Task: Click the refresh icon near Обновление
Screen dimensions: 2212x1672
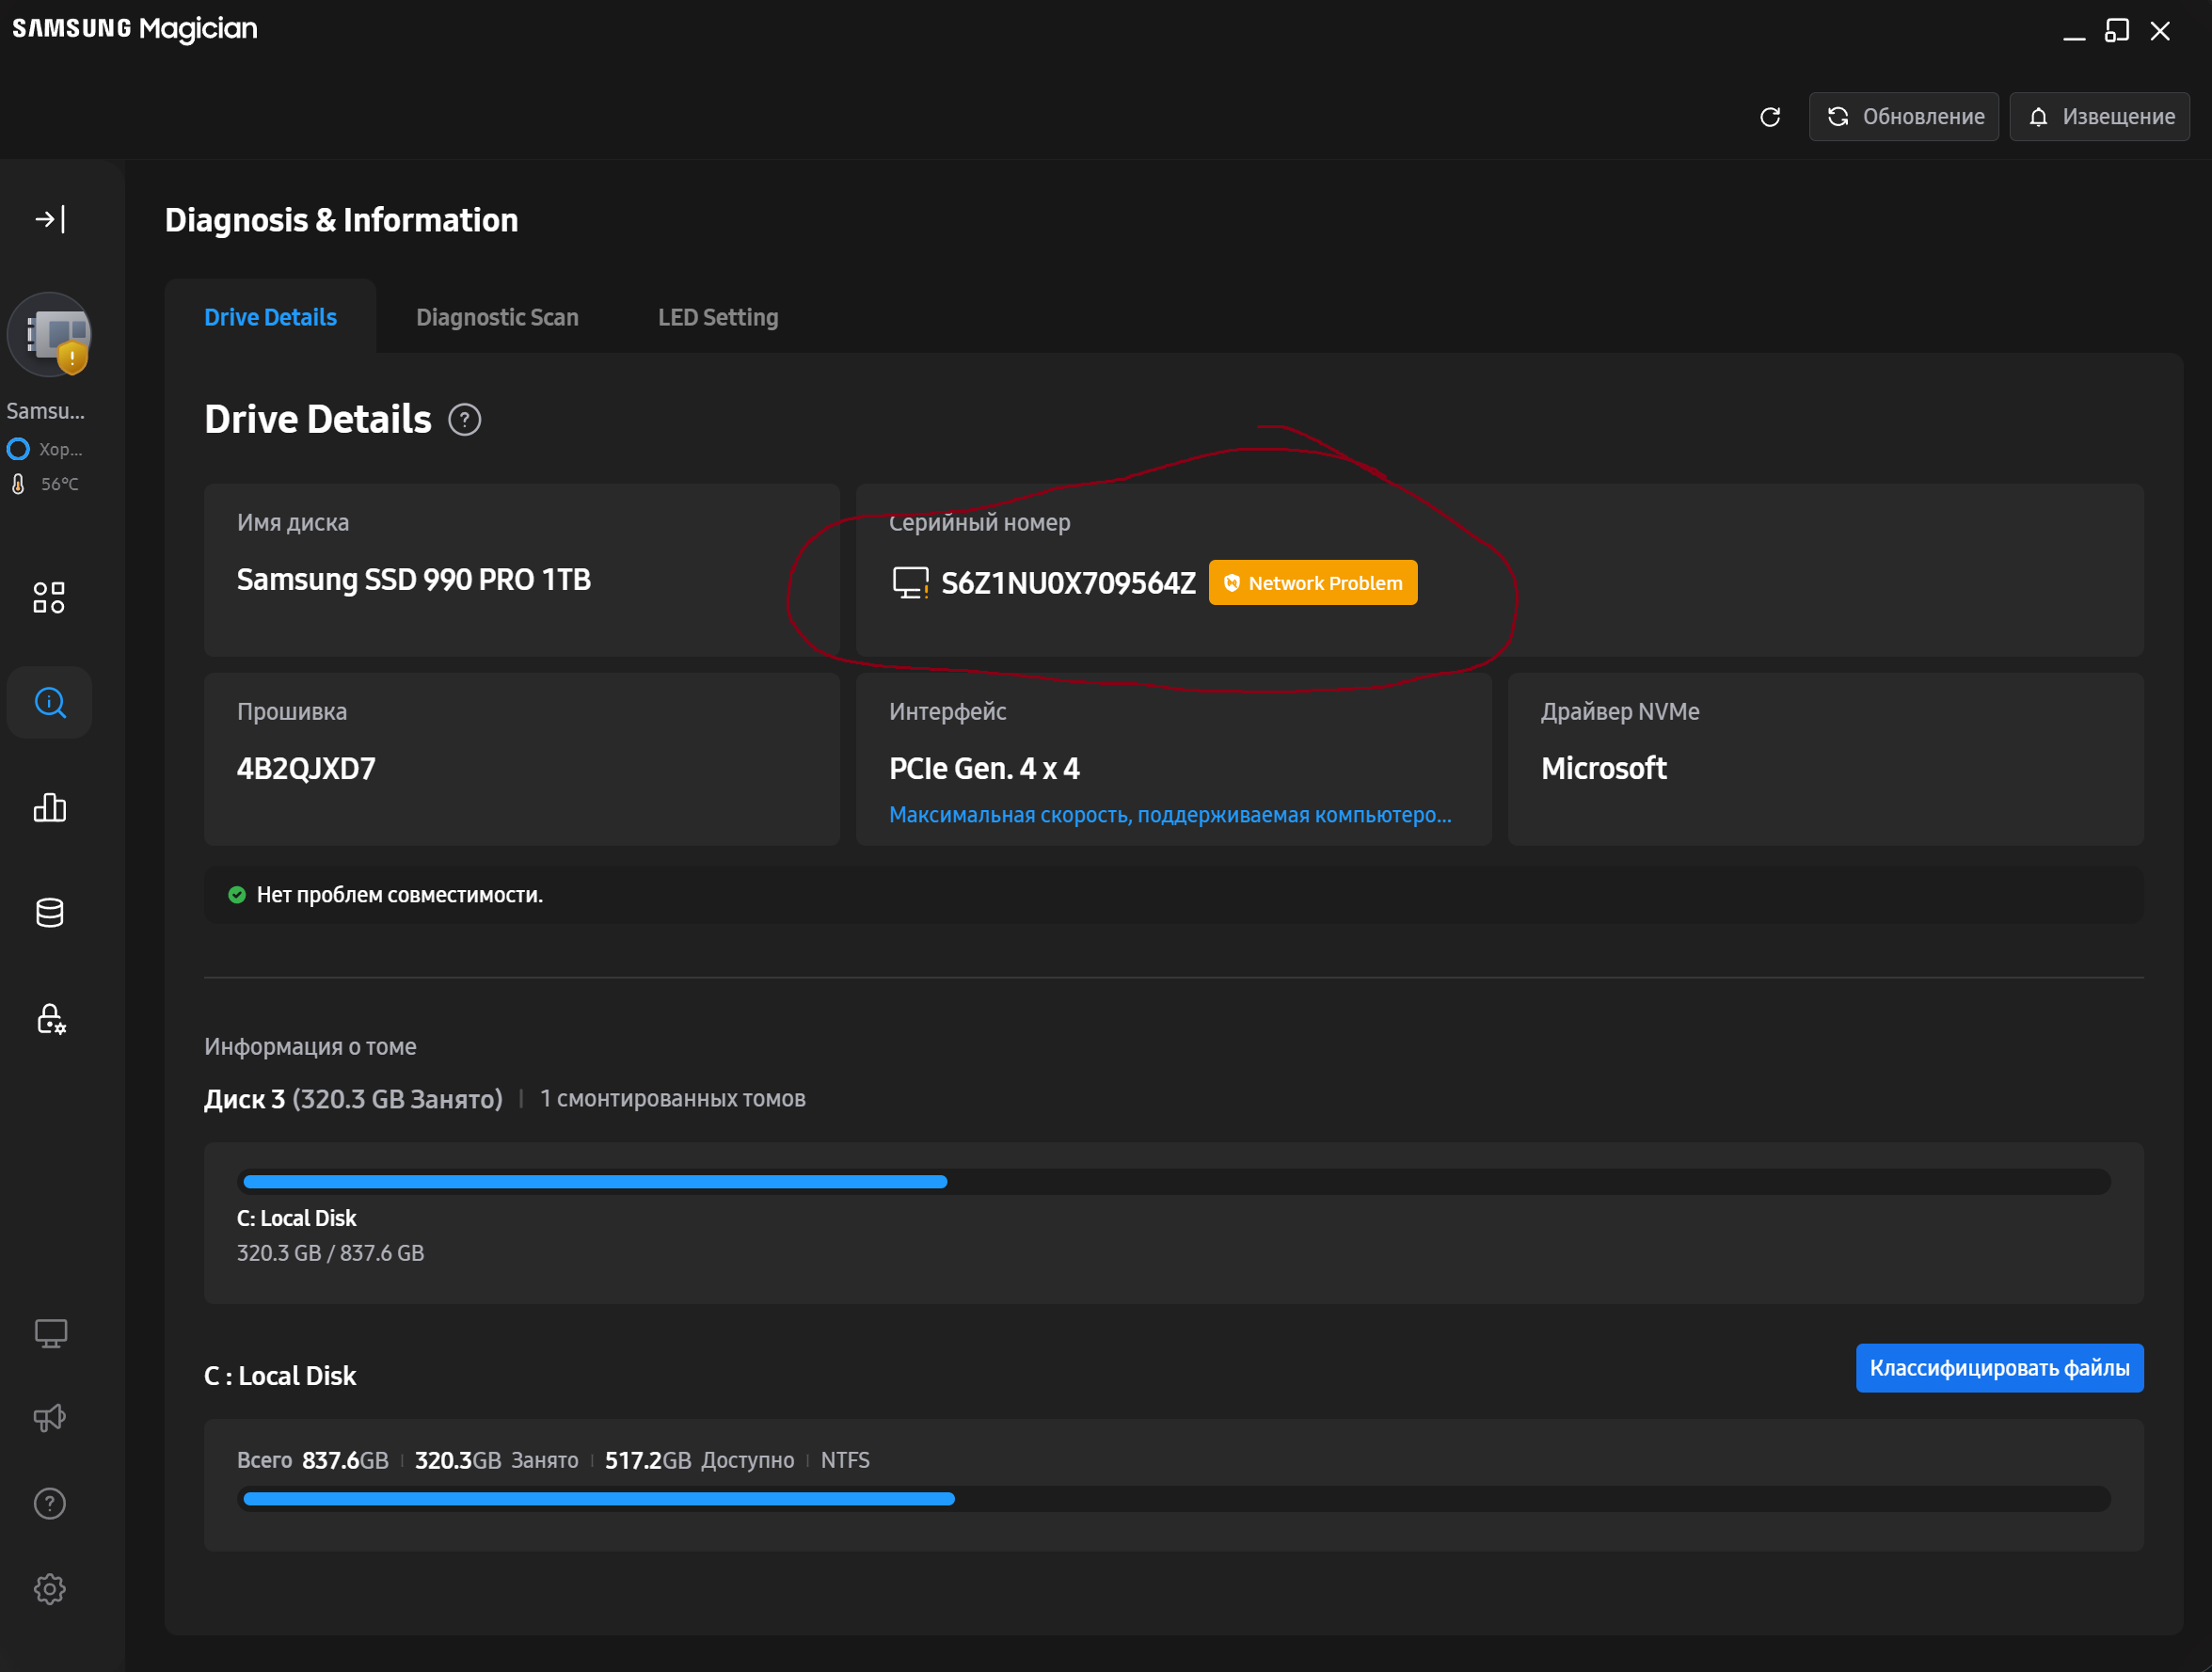Action: tap(1770, 117)
